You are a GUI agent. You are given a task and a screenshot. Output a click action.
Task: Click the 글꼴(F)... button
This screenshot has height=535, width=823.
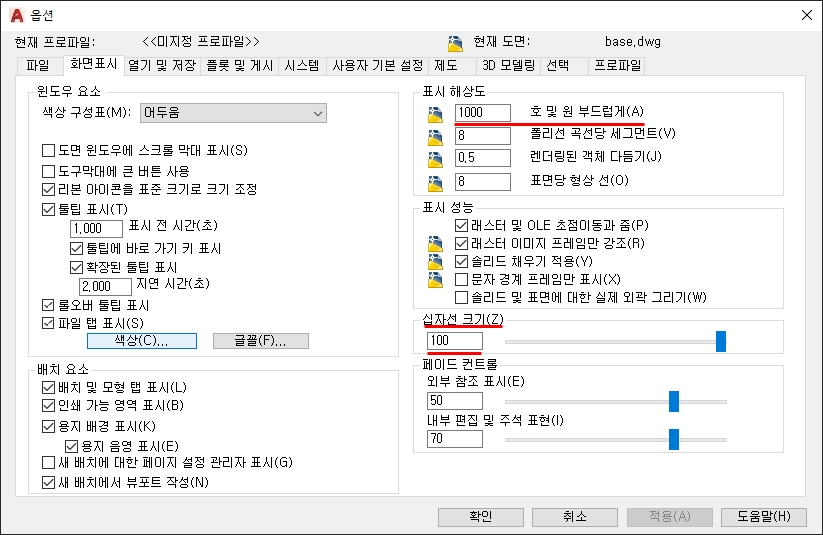click(x=260, y=341)
